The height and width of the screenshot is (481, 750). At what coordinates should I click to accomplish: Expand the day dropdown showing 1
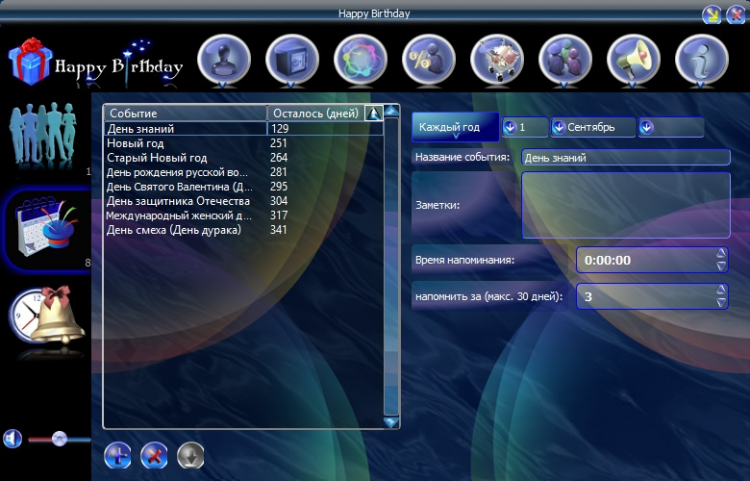click(x=510, y=128)
